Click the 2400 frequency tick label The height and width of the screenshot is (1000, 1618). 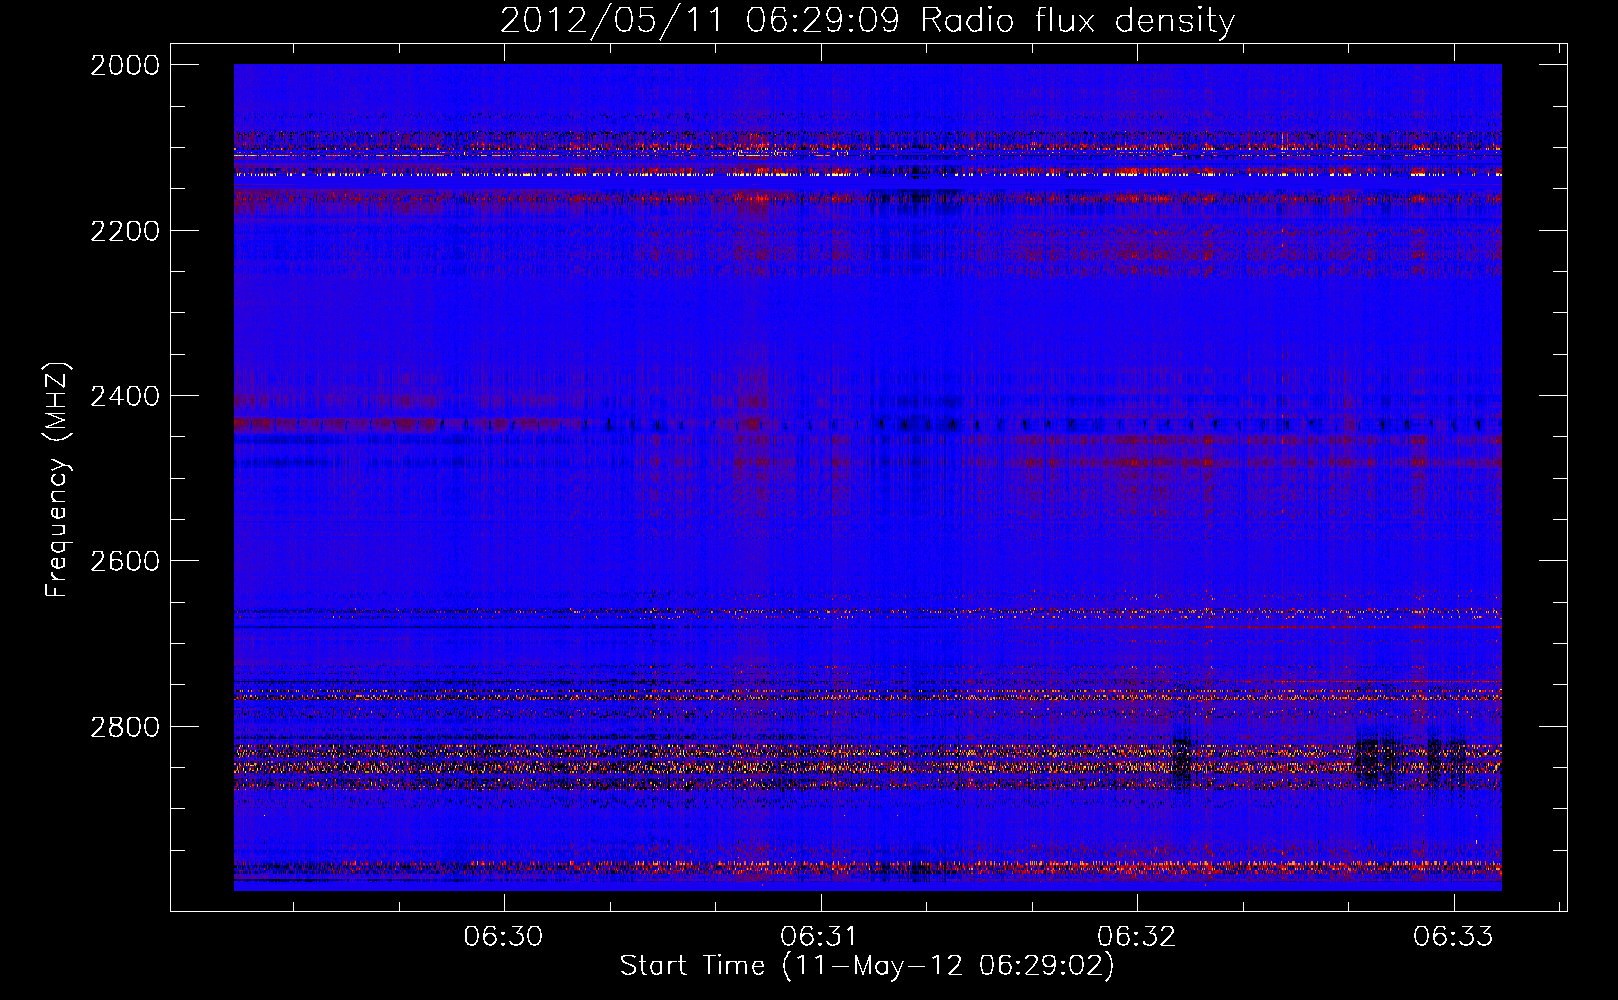pos(125,396)
